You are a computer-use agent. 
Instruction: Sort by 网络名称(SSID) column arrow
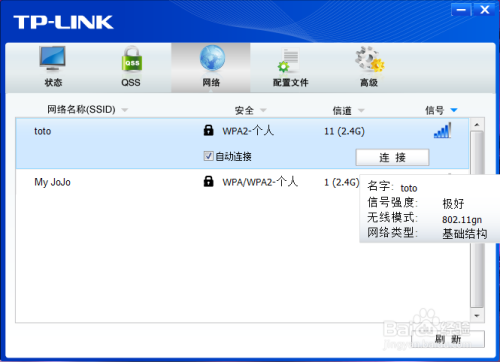point(125,110)
